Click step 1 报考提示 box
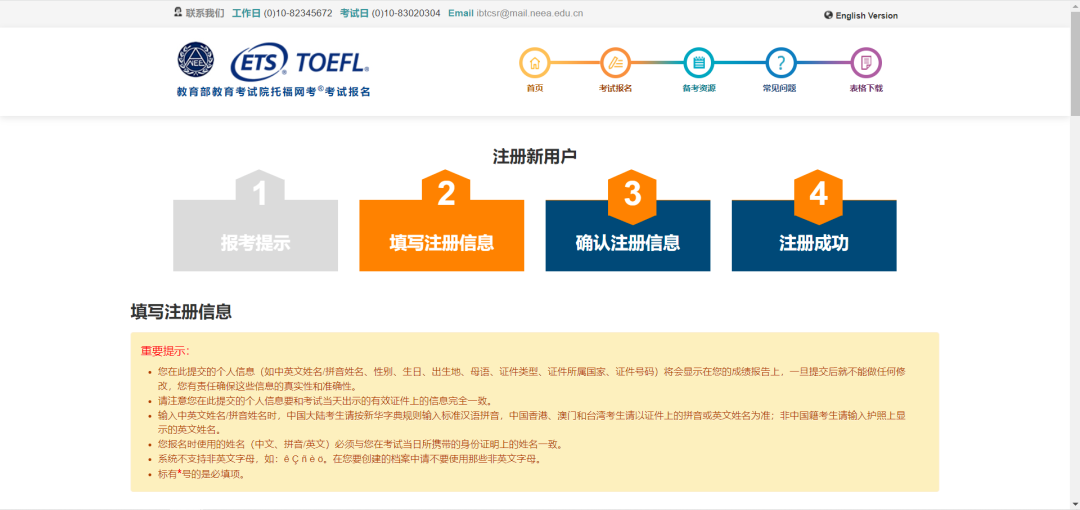 coord(255,236)
